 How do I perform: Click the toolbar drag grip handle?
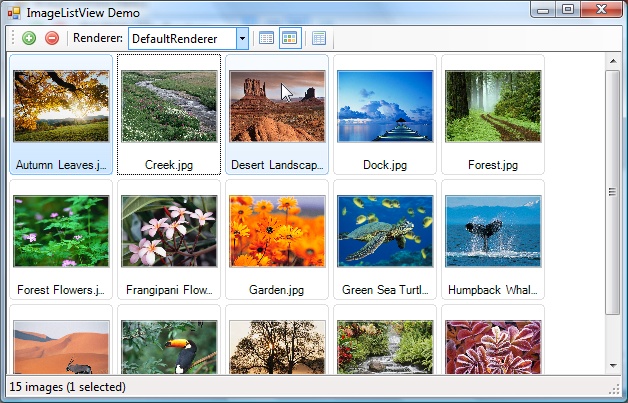[13, 38]
